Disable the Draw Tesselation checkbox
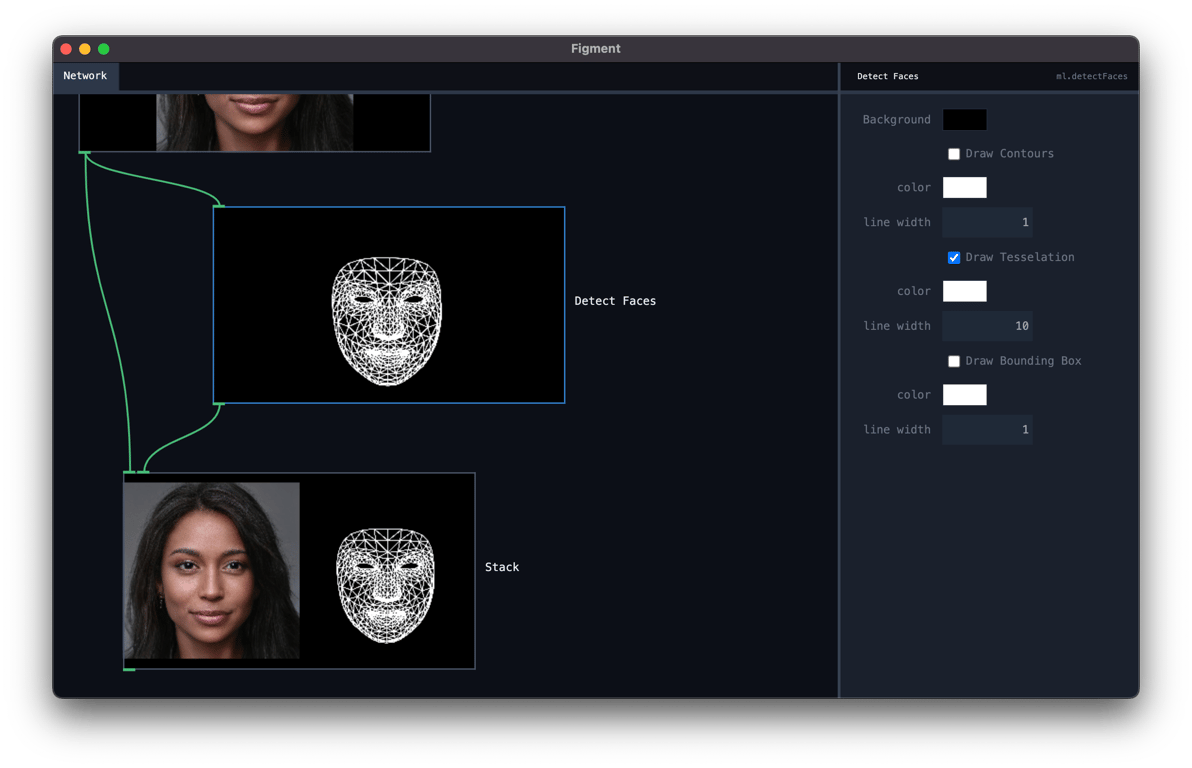This screenshot has height=768, width=1192. click(954, 257)
